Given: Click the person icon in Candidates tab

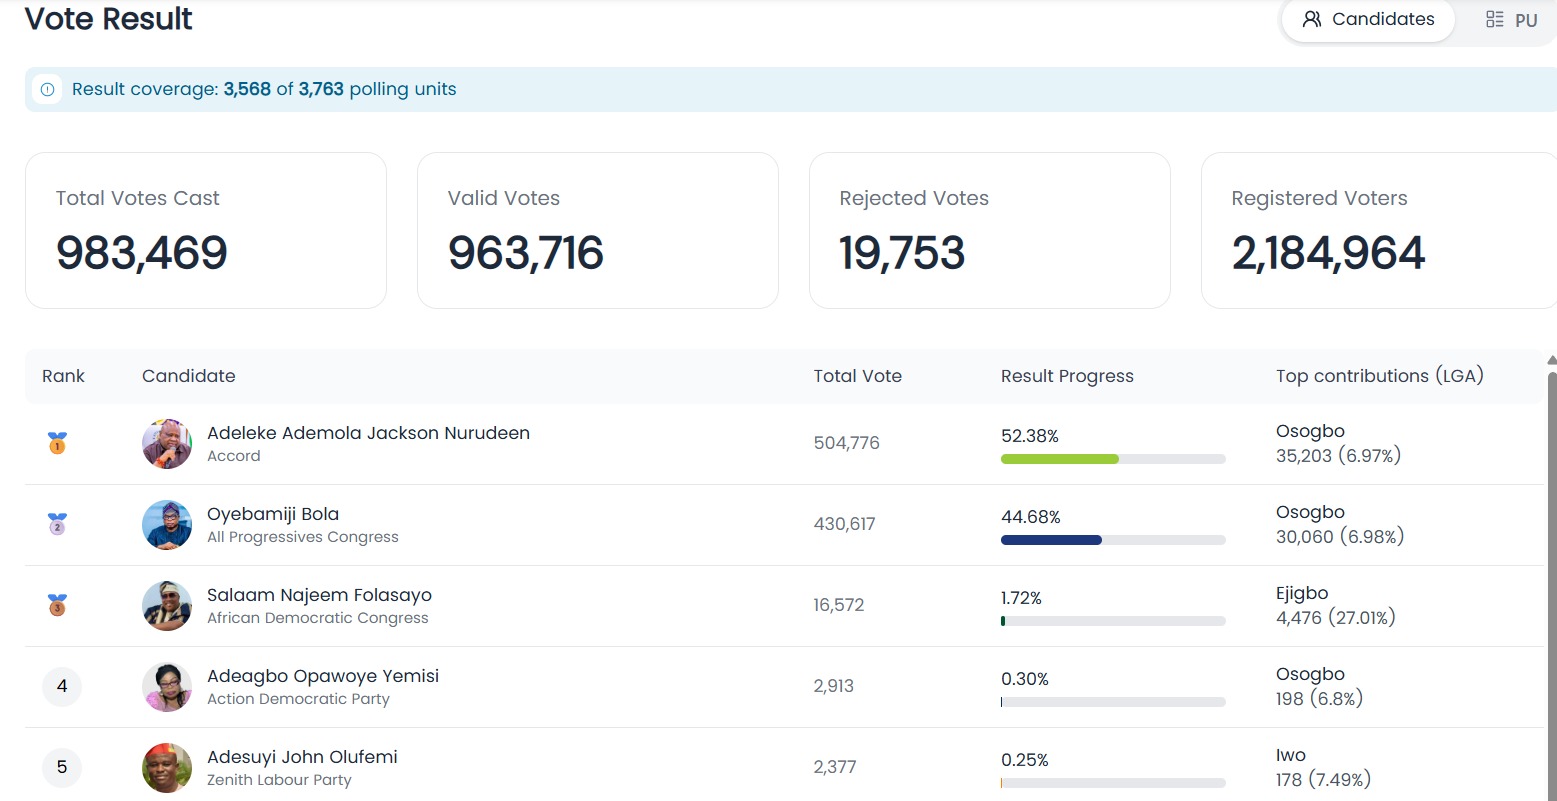Looking at the screenshot, I should coord(1312,19).
